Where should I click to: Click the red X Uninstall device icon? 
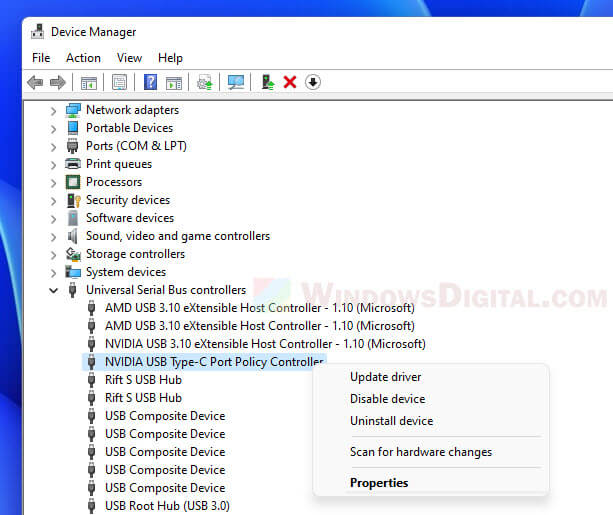click(x=290, y=83)
